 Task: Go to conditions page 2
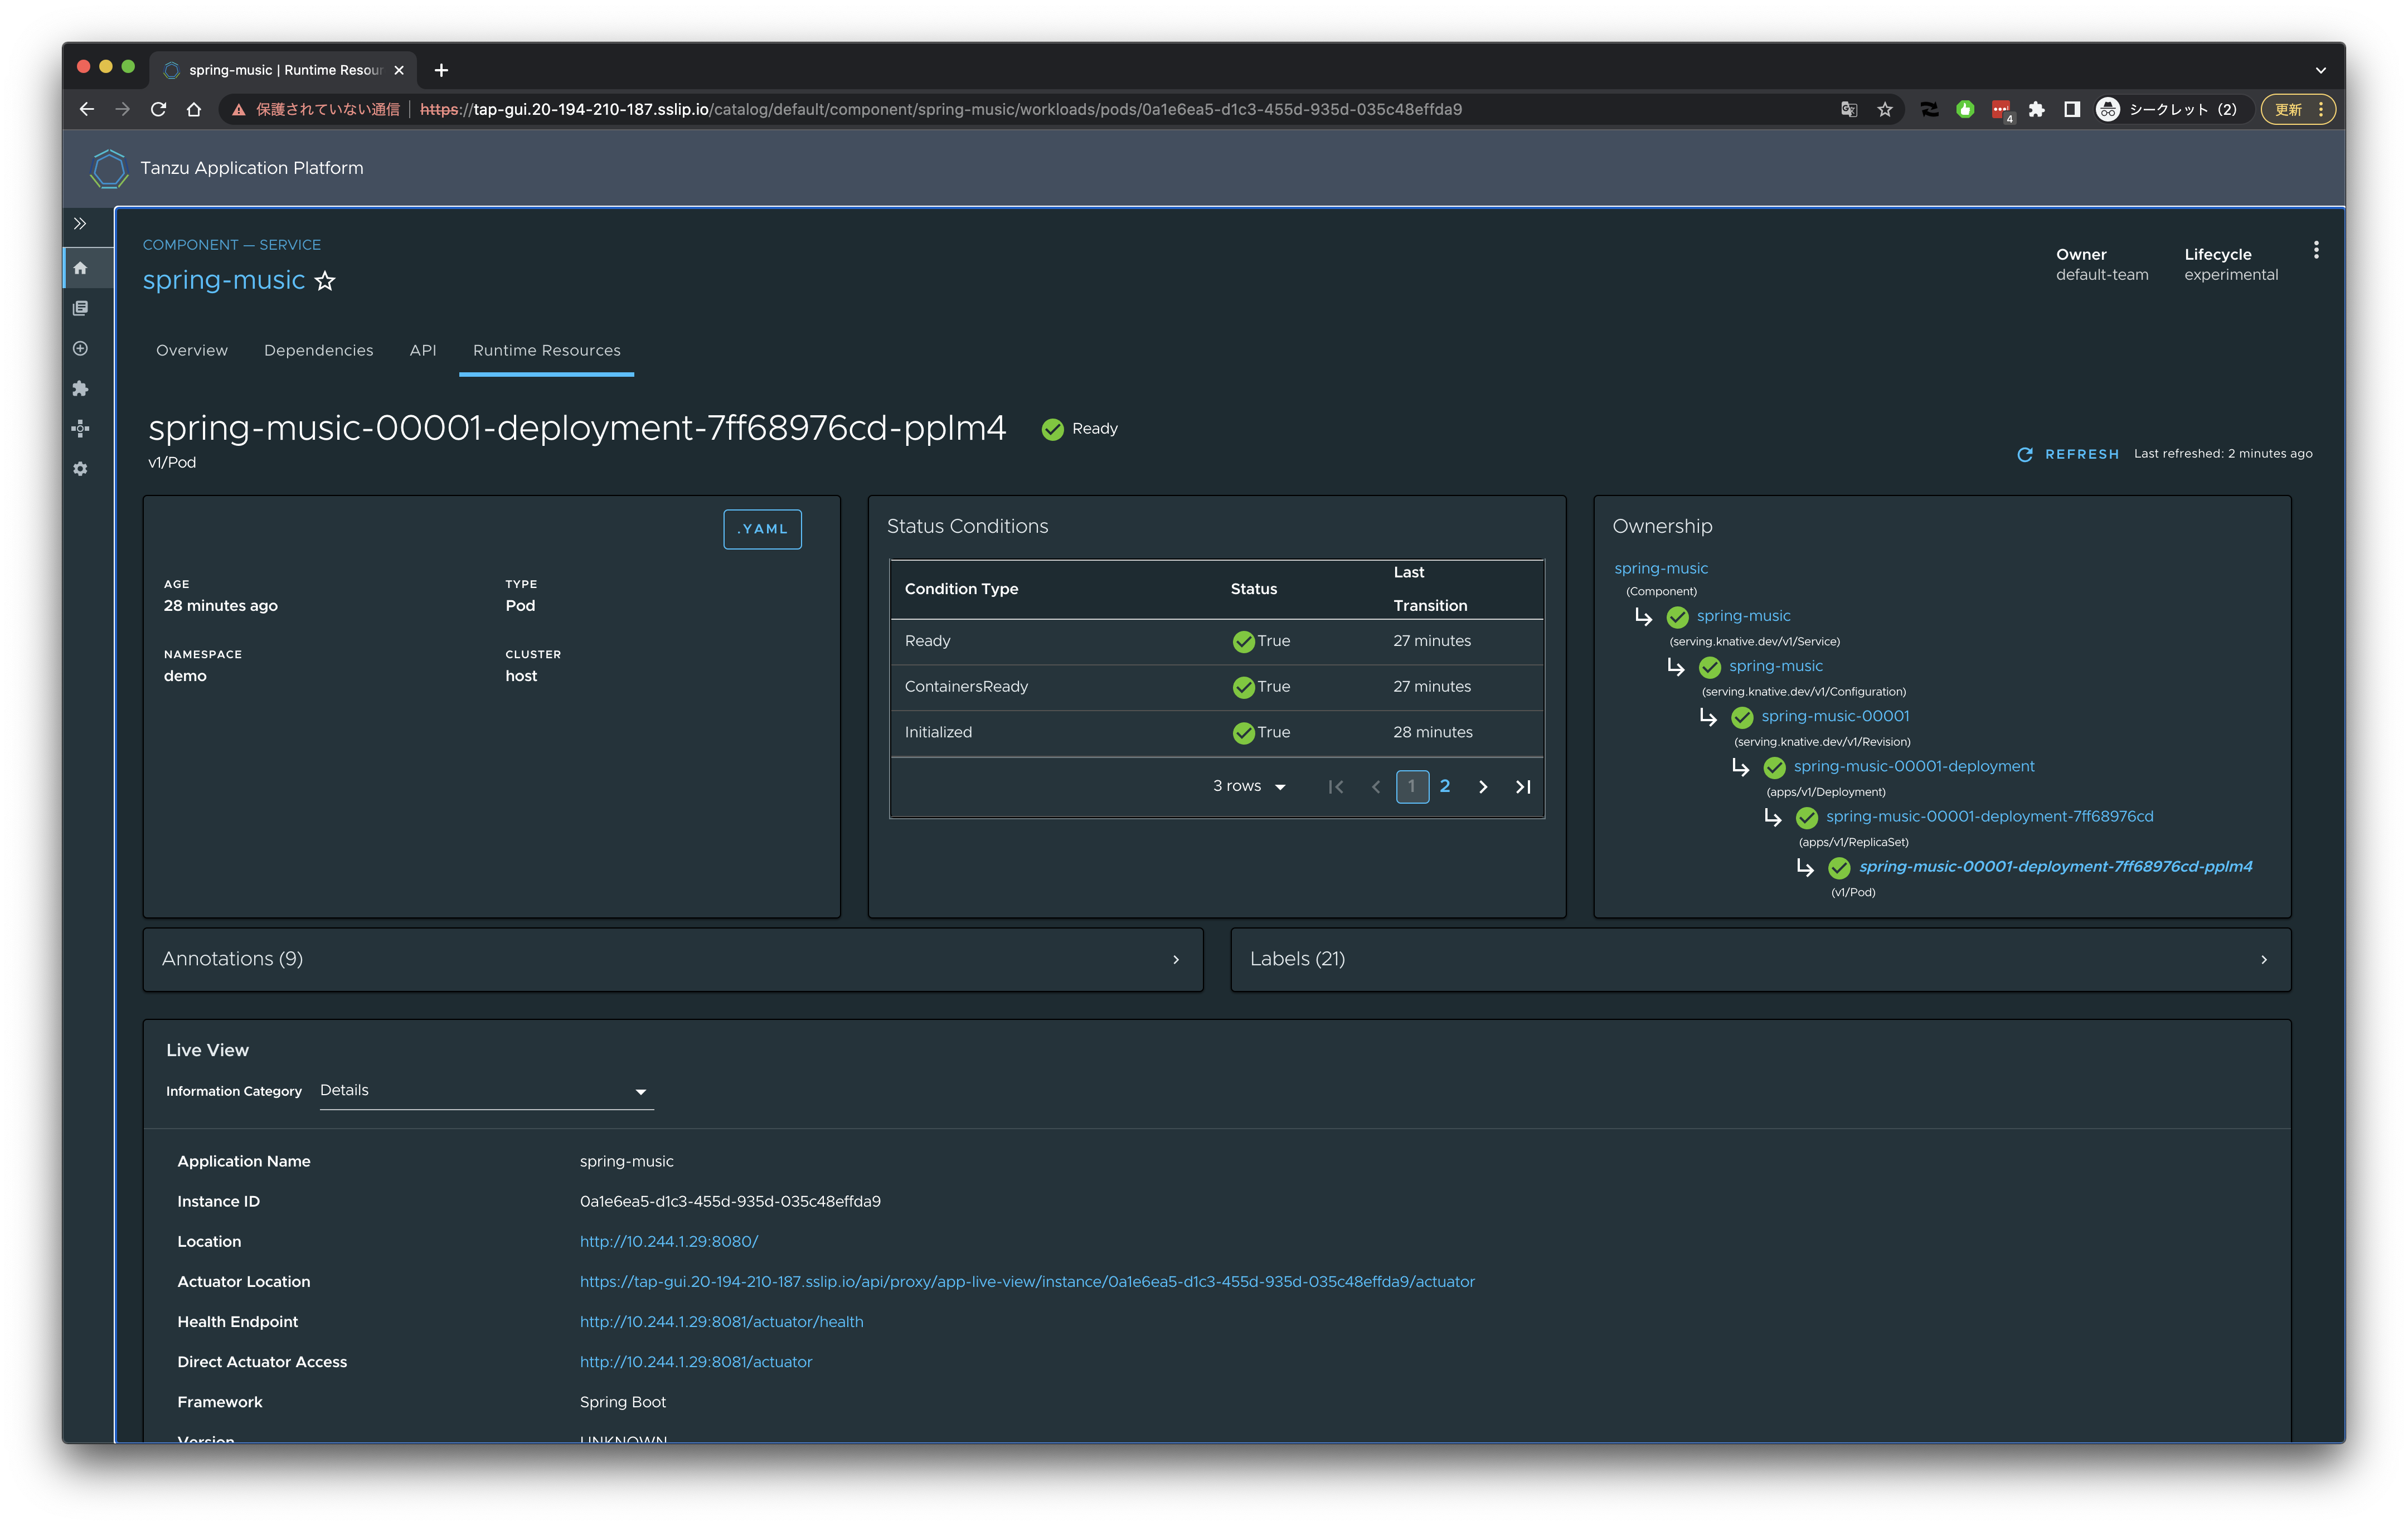tap(1445, 787)
